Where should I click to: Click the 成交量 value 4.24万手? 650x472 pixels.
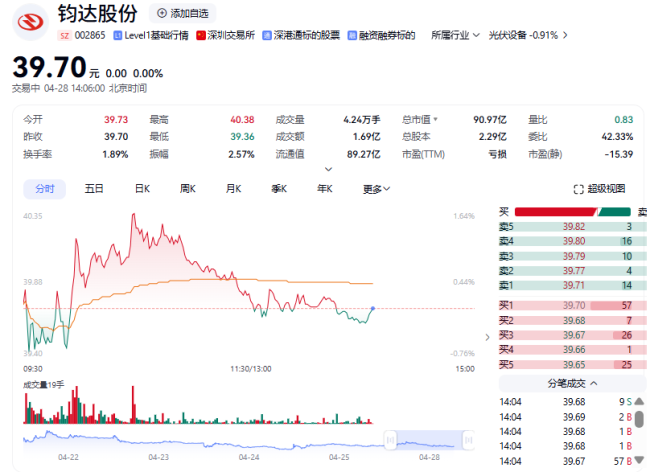pos(361,120)
